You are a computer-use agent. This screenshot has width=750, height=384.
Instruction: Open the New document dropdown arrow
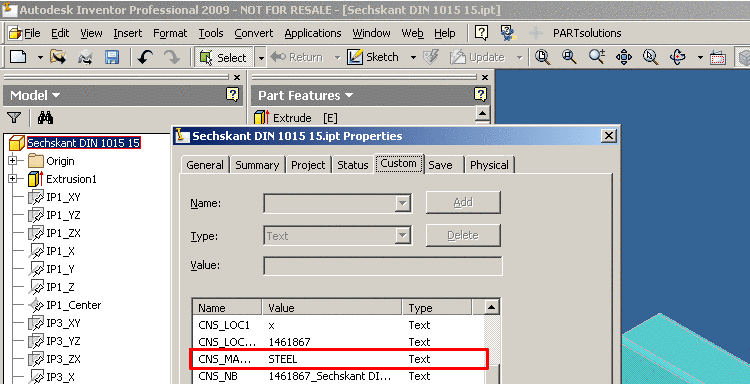(40, 58)
